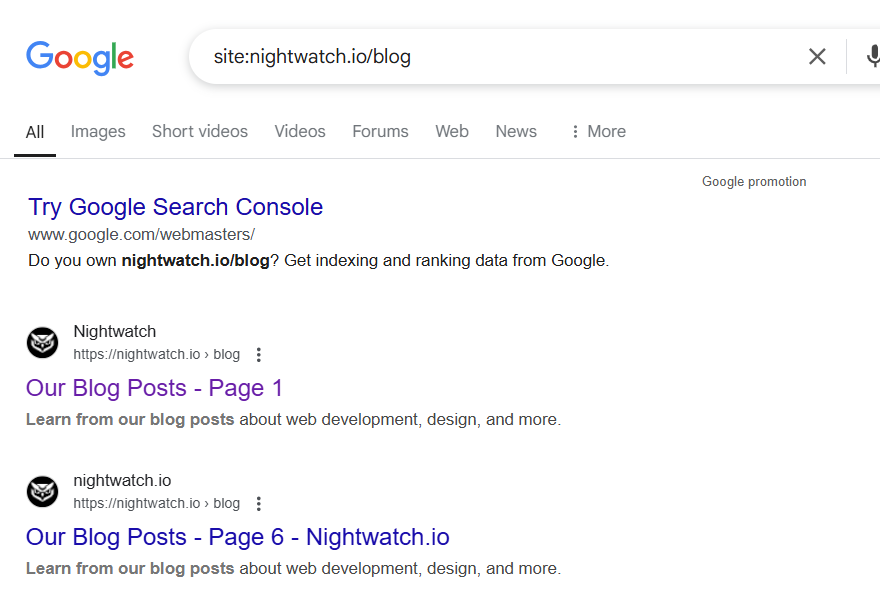
Task: Switch to the Web filter
Action: click(452, 131)
